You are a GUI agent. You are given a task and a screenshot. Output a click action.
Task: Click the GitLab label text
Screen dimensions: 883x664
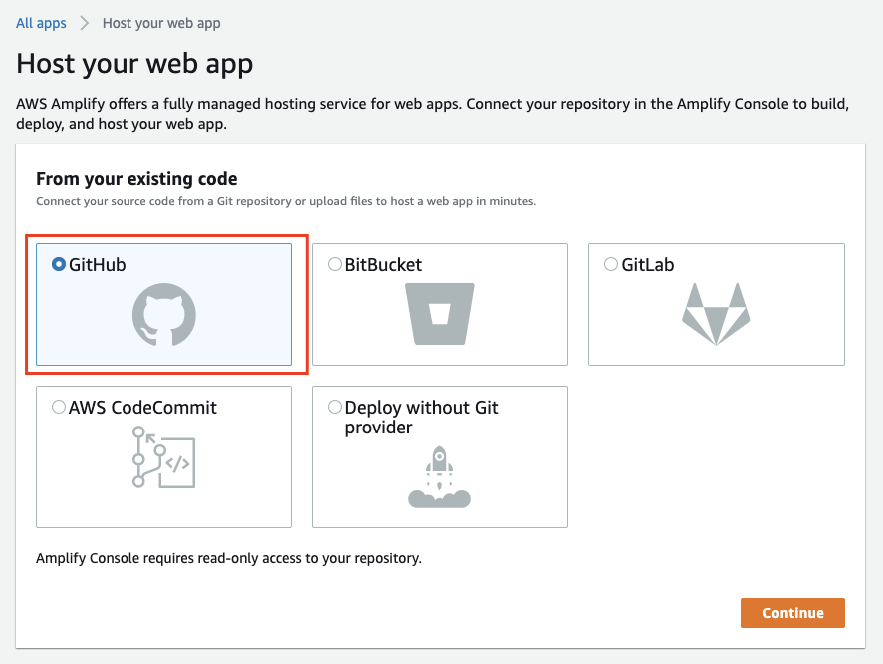click(x=648, y=265)
